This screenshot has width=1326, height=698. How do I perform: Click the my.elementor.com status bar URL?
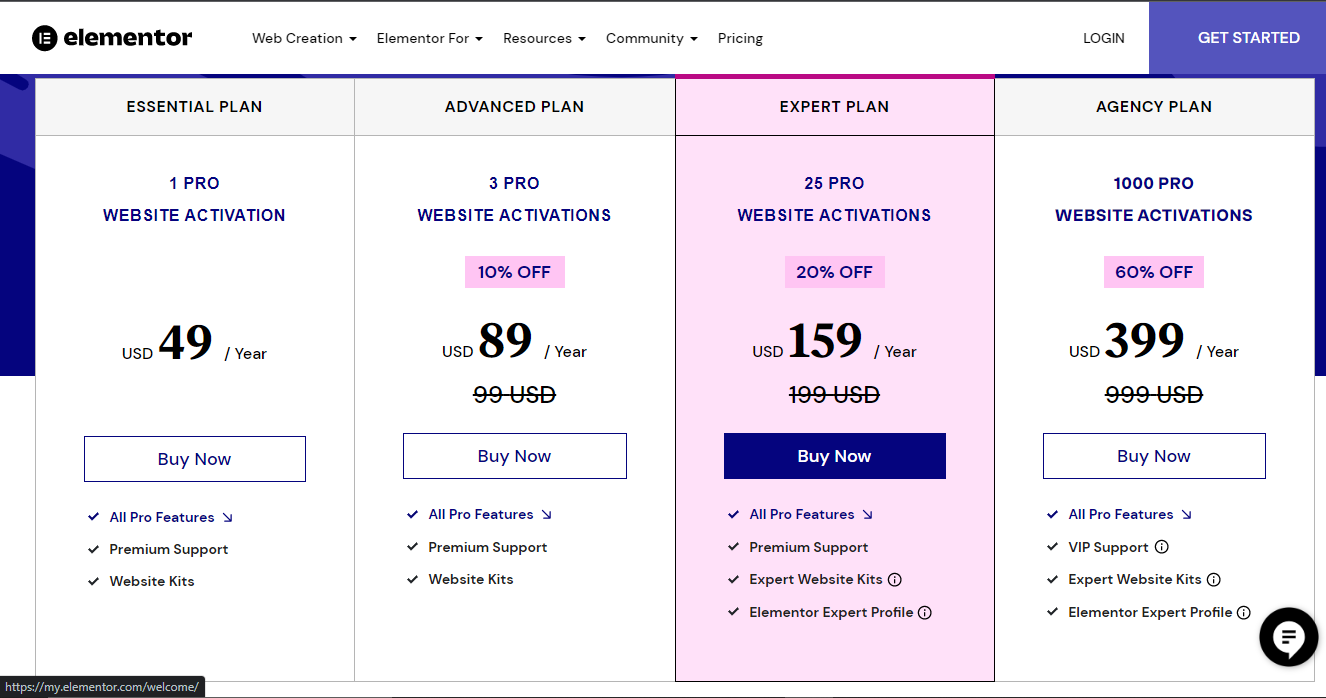pyautogui.click(x=103, y=687)
